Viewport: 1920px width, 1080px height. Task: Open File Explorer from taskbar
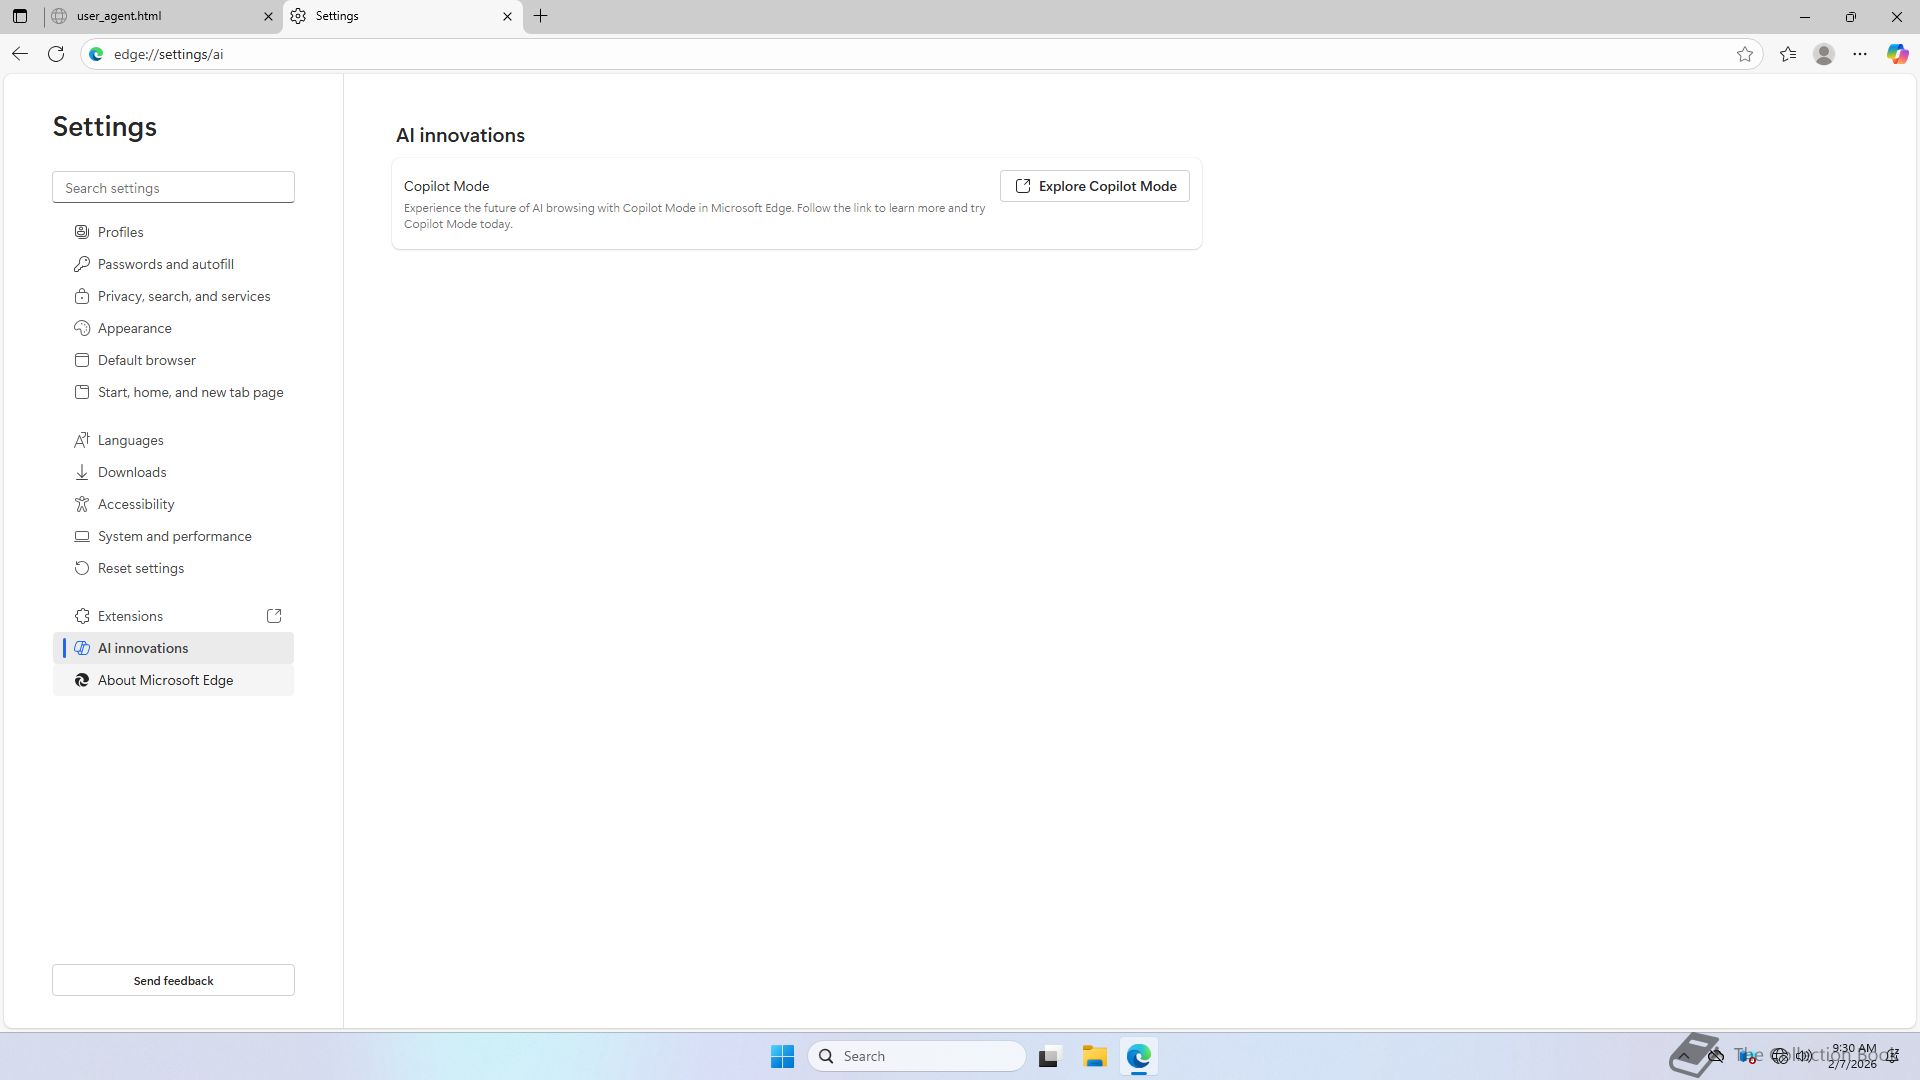point(1094,1056)
